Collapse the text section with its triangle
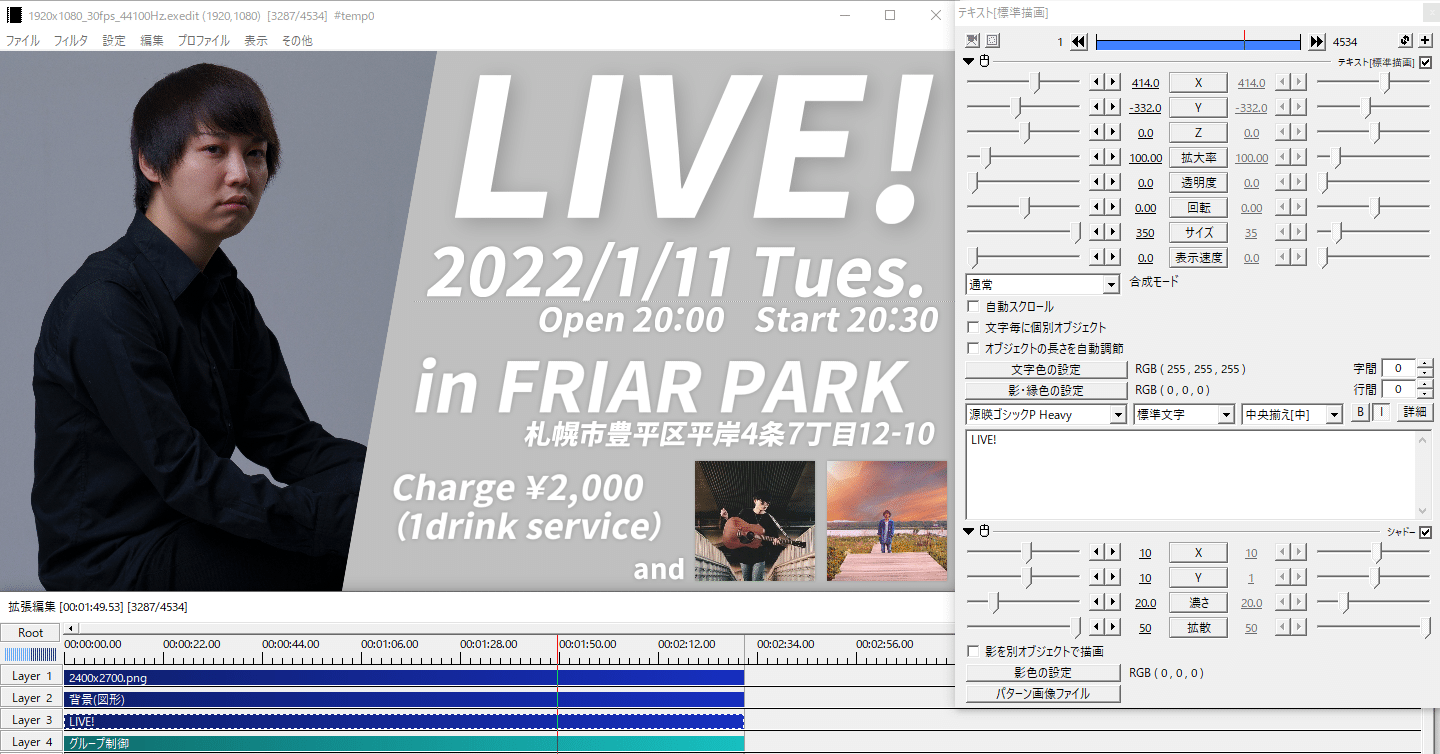Screen dimensions: 1440x754 coord(969,62)
